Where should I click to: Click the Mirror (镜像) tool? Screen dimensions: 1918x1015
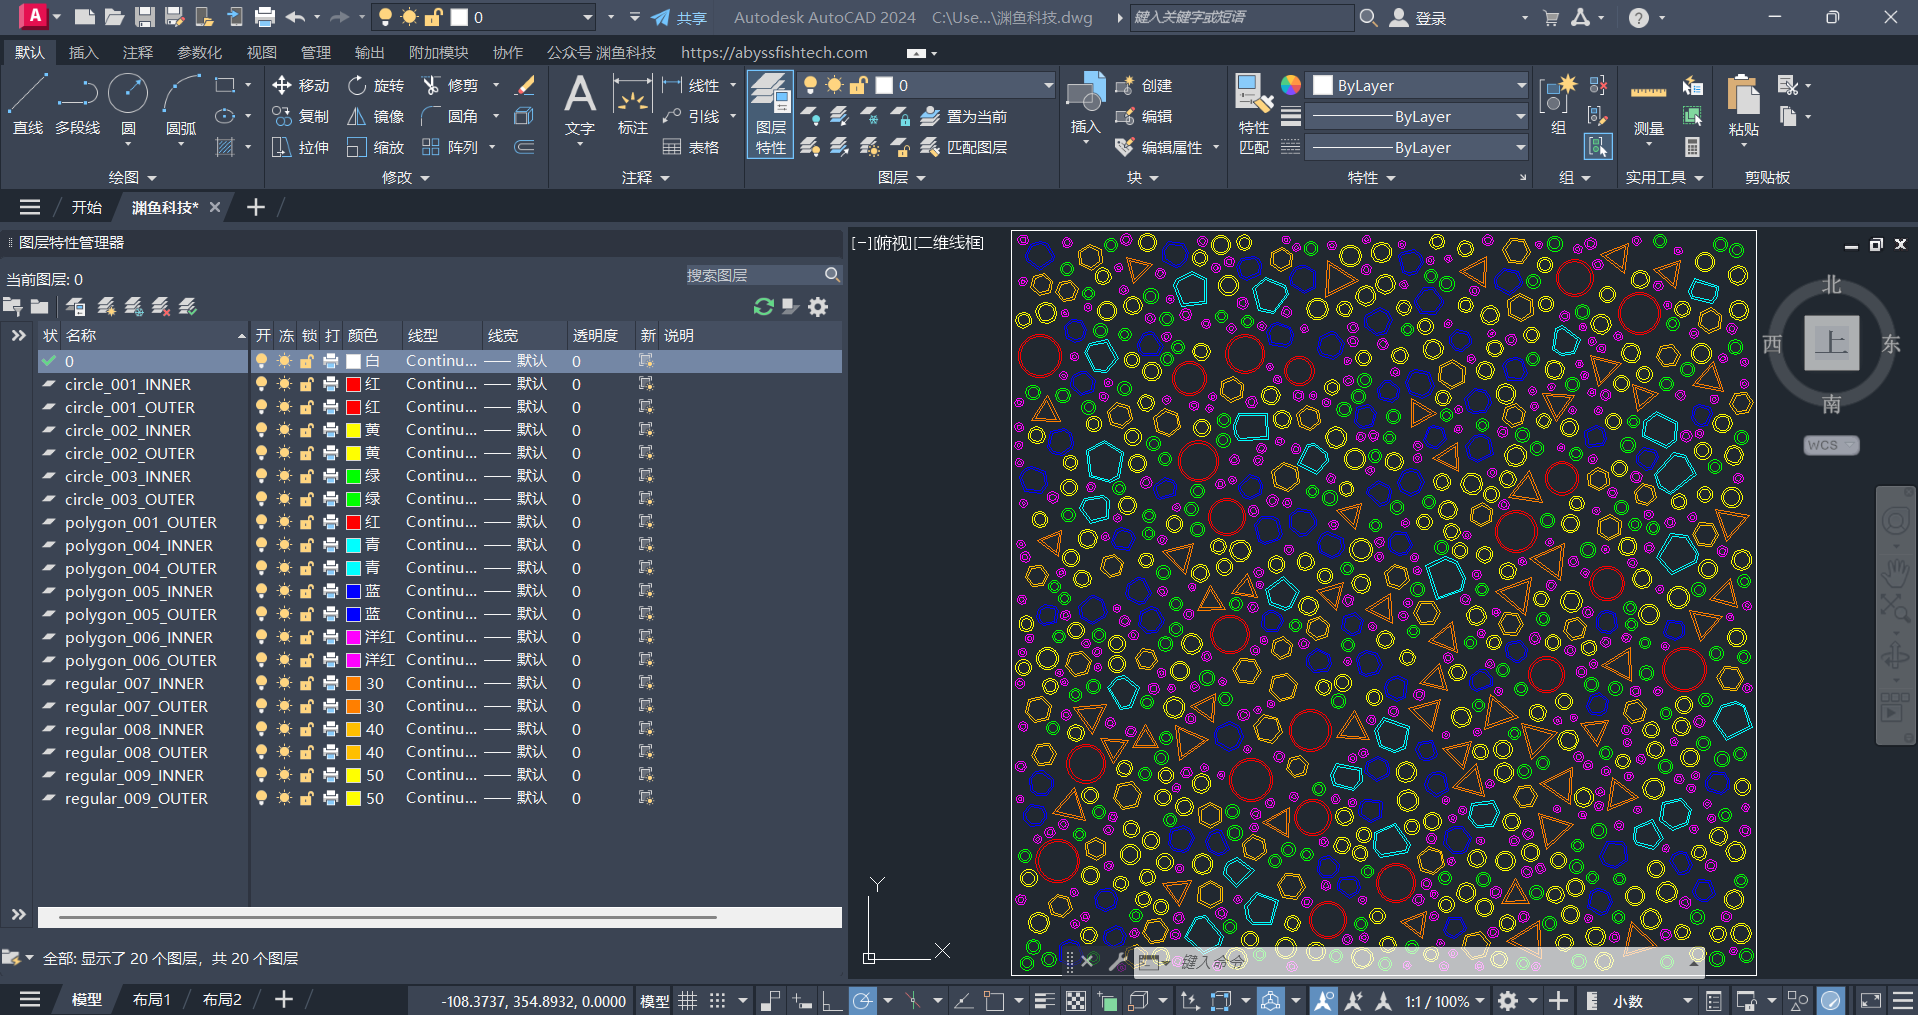376,117
